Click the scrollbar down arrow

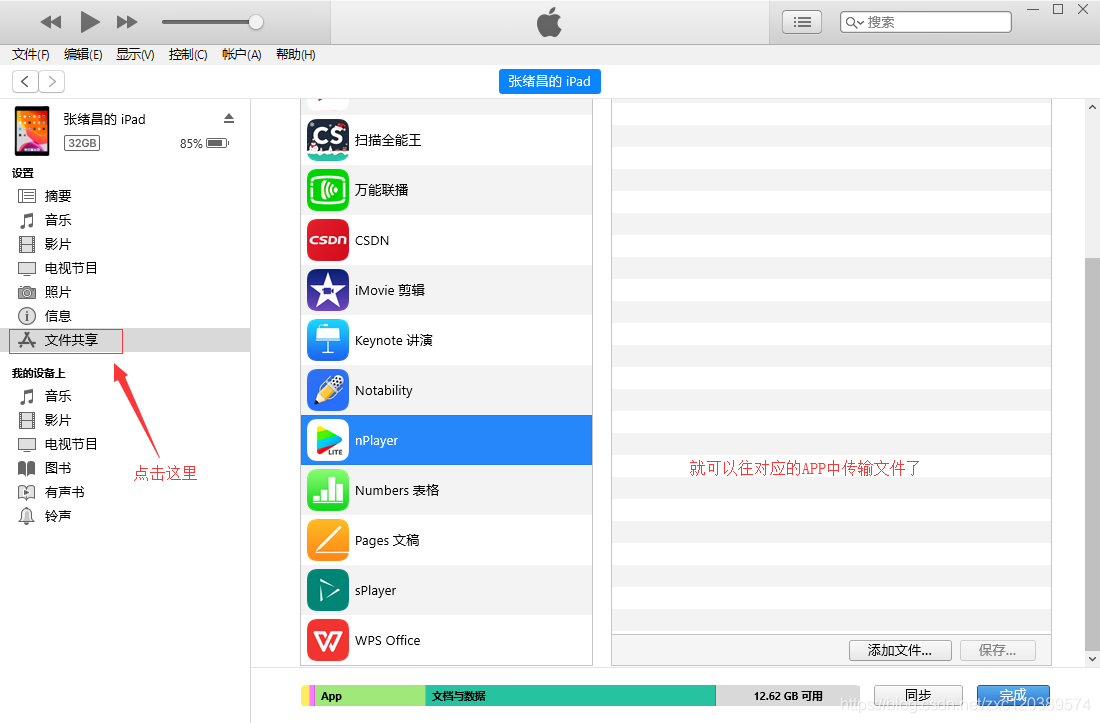coord(1092,658)
